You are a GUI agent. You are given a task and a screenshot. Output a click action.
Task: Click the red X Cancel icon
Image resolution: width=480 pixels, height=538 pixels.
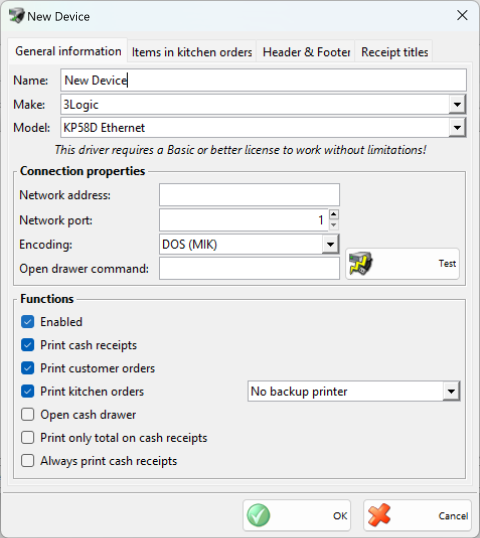click(379, 515)
